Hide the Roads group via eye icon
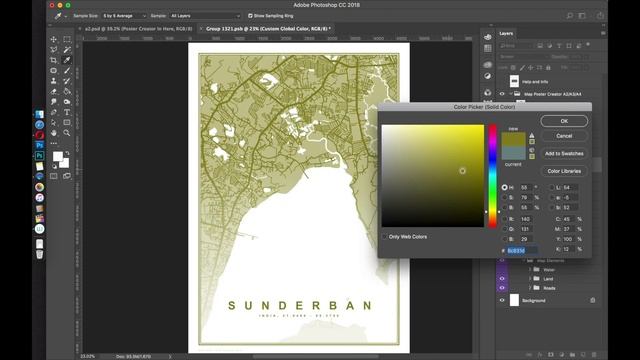 click(502, 288)
